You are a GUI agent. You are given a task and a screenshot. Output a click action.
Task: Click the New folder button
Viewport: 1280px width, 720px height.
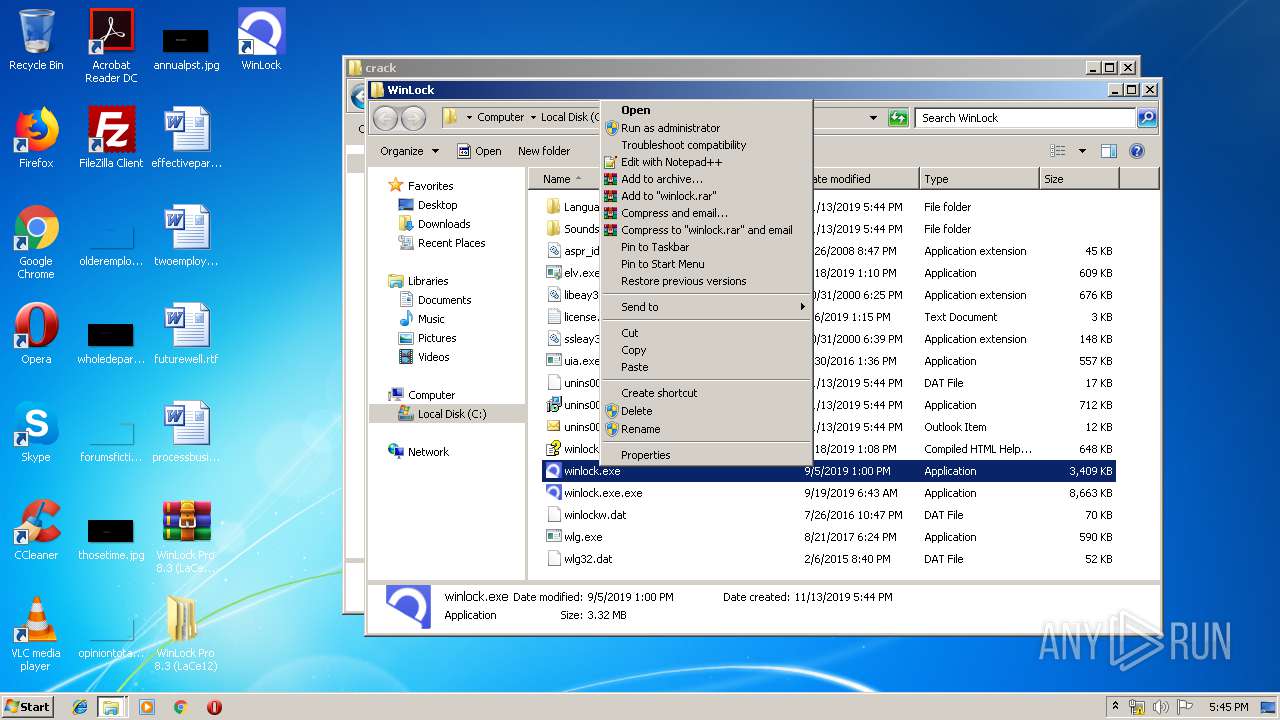tap(544, 151)
